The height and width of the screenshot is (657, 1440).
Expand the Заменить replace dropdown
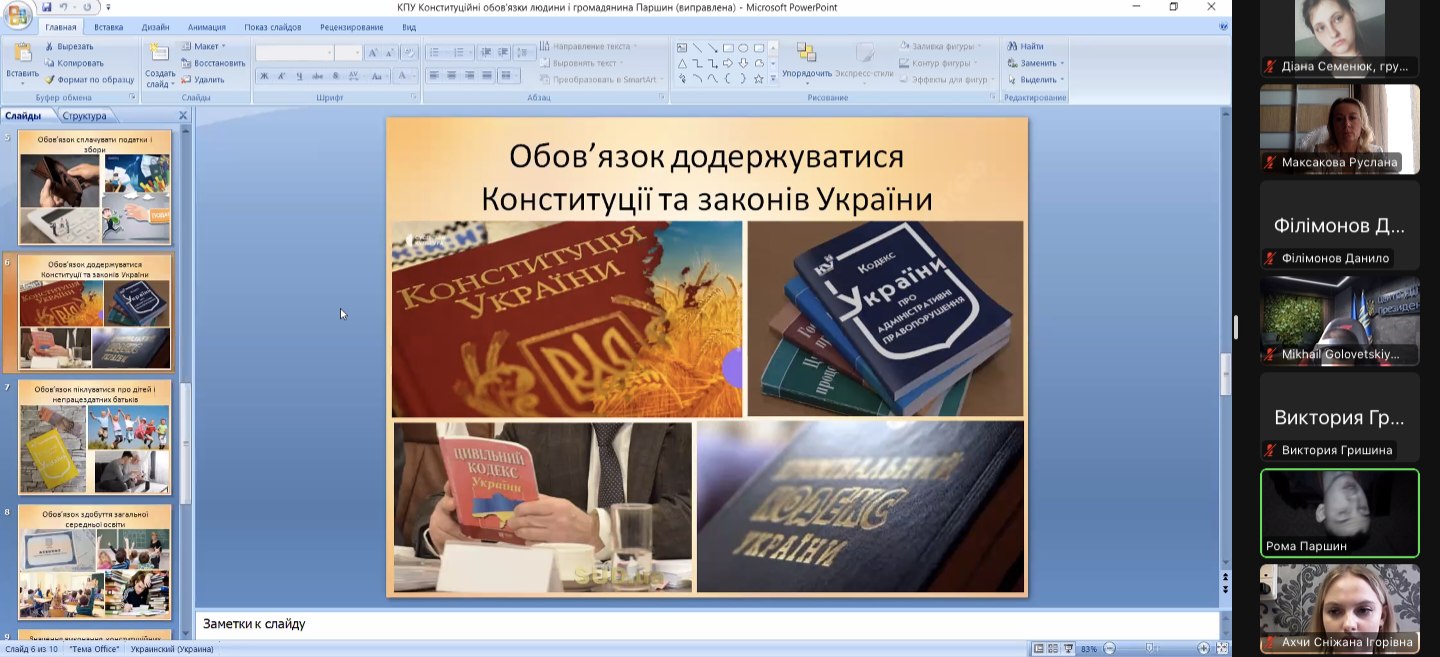[x=1061, y=63]
